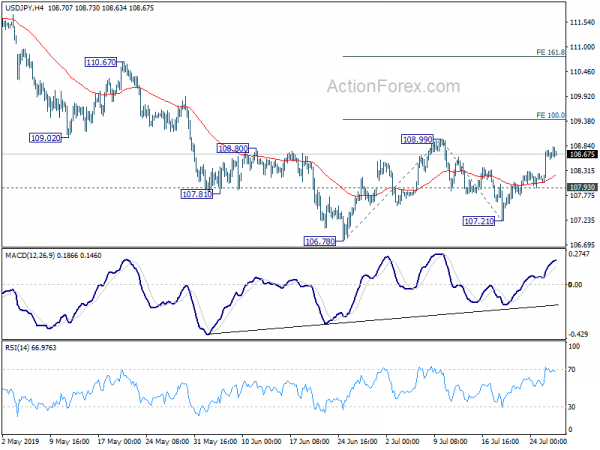
Task: Click the MACD scale value -0.429
Action: pos(578,334)
